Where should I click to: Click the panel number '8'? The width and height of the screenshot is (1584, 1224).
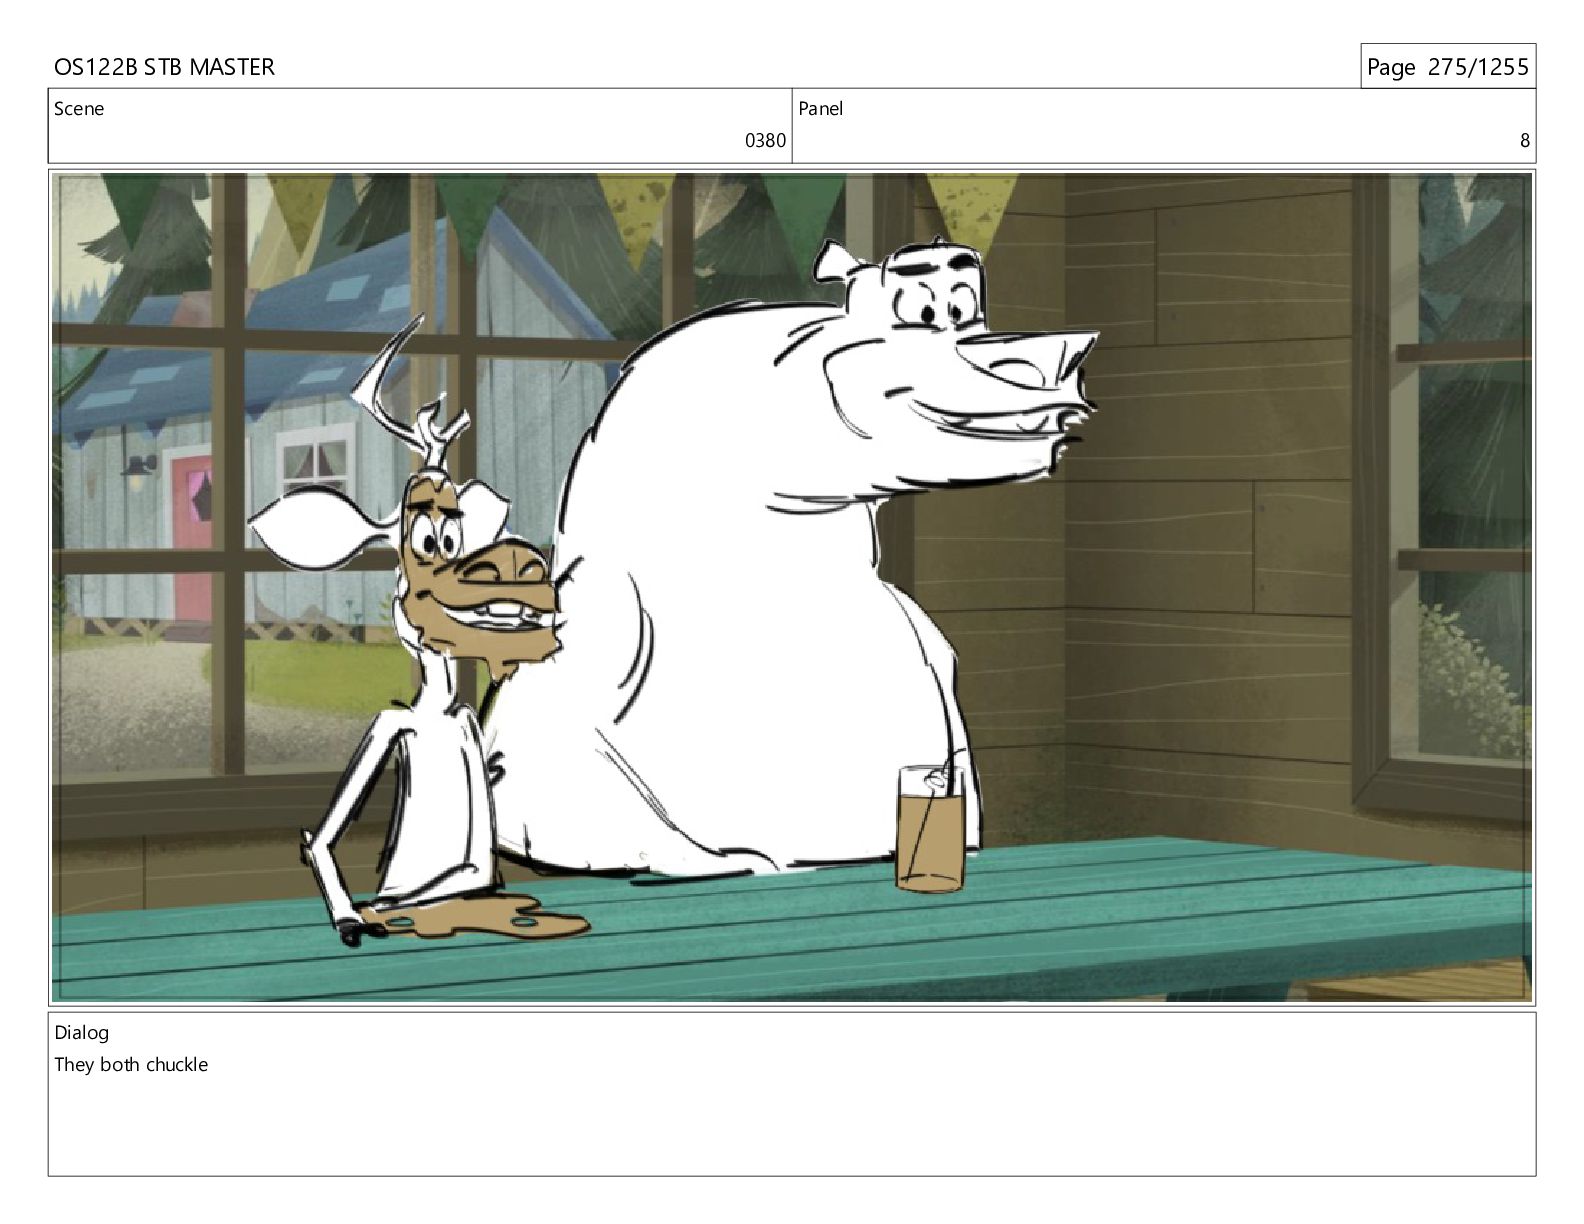pos(1525,141)
